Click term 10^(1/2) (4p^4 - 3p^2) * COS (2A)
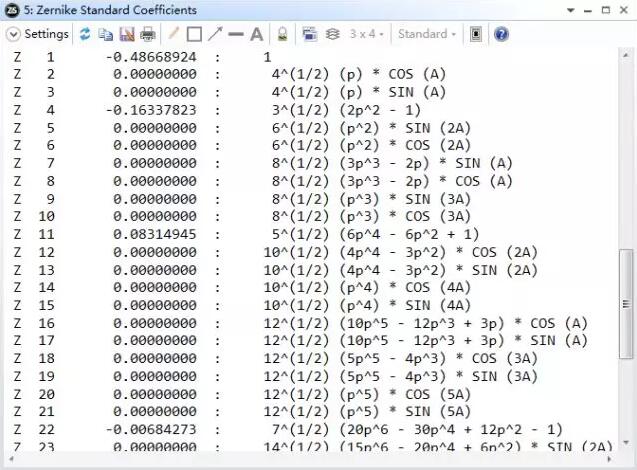This screenshot has height=470, width=637. (401, 253)
